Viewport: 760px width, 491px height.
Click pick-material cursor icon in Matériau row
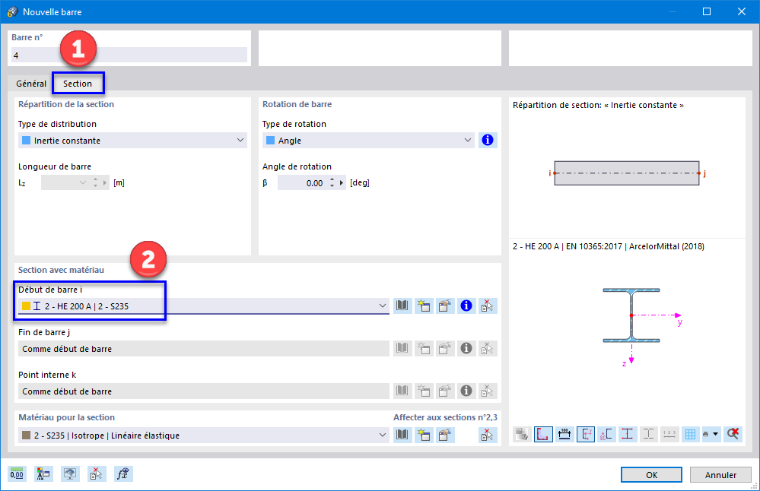pyautogui.click(x=488, y=435)
